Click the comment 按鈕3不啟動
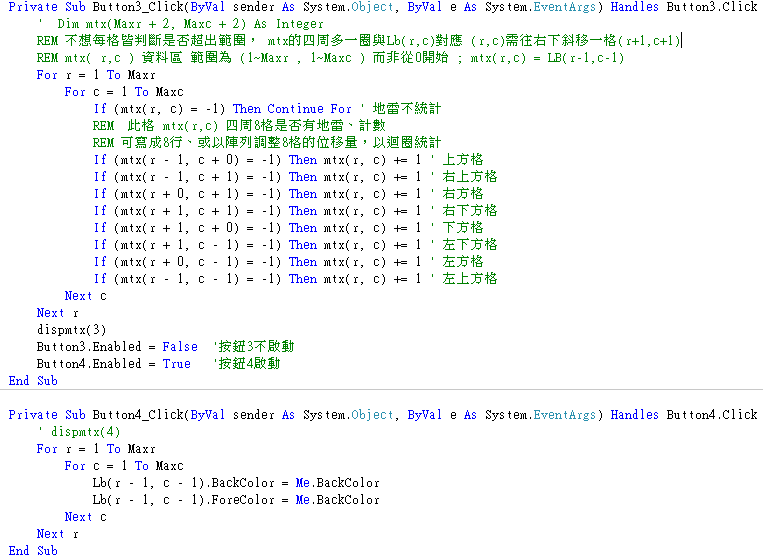The height and width of the screenshot is (558, 763). point(254,347)
